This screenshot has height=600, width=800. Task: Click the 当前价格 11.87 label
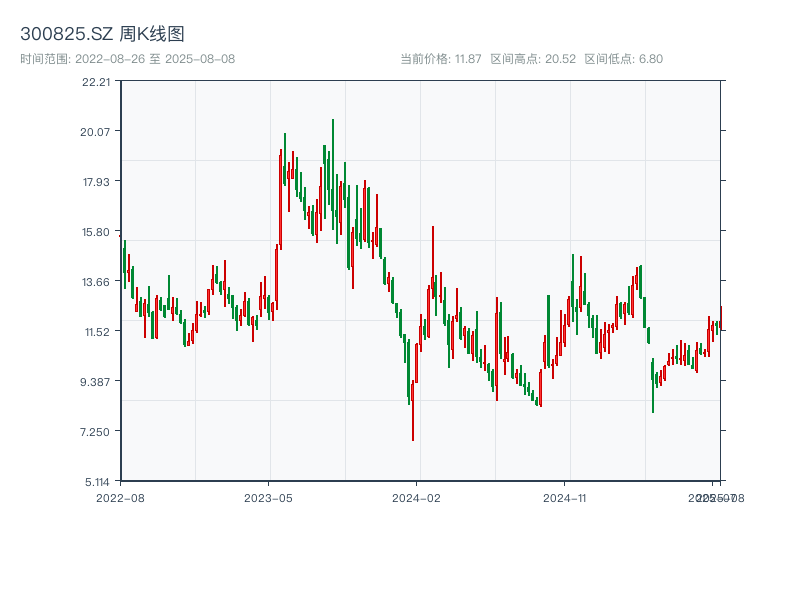440,59
